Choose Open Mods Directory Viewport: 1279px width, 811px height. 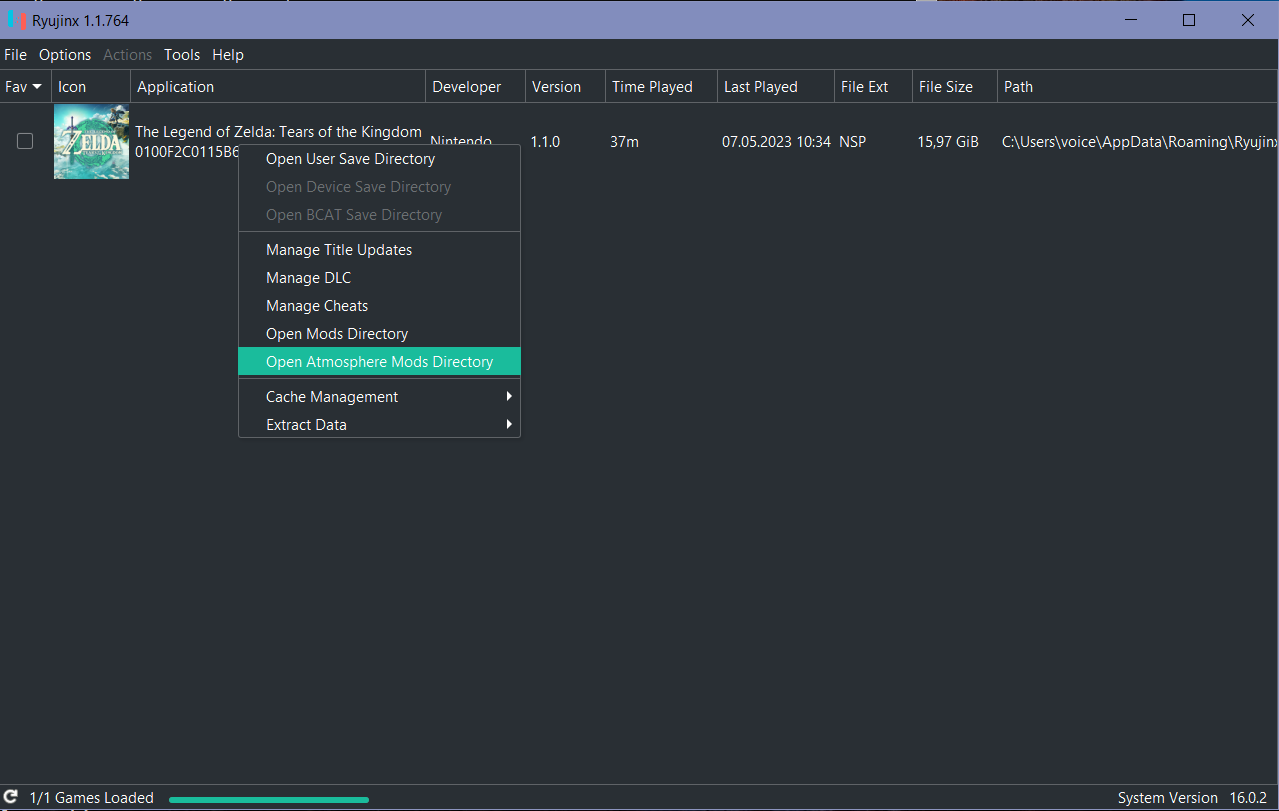379,334
